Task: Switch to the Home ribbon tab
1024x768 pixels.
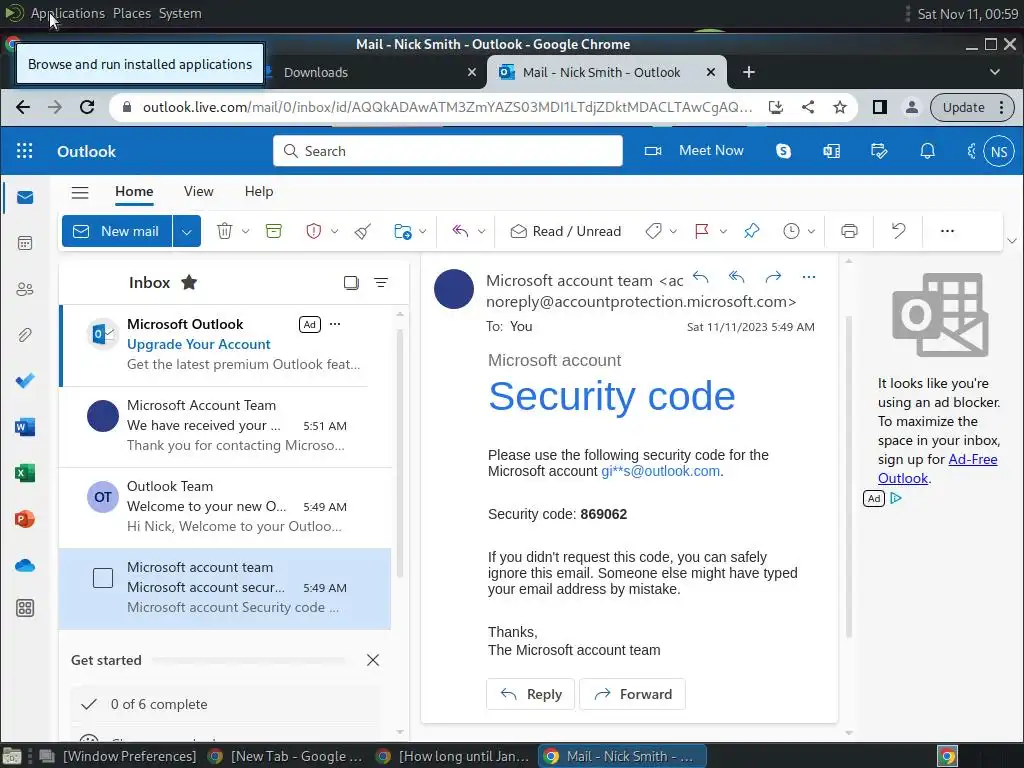Action: coord(134,191)
